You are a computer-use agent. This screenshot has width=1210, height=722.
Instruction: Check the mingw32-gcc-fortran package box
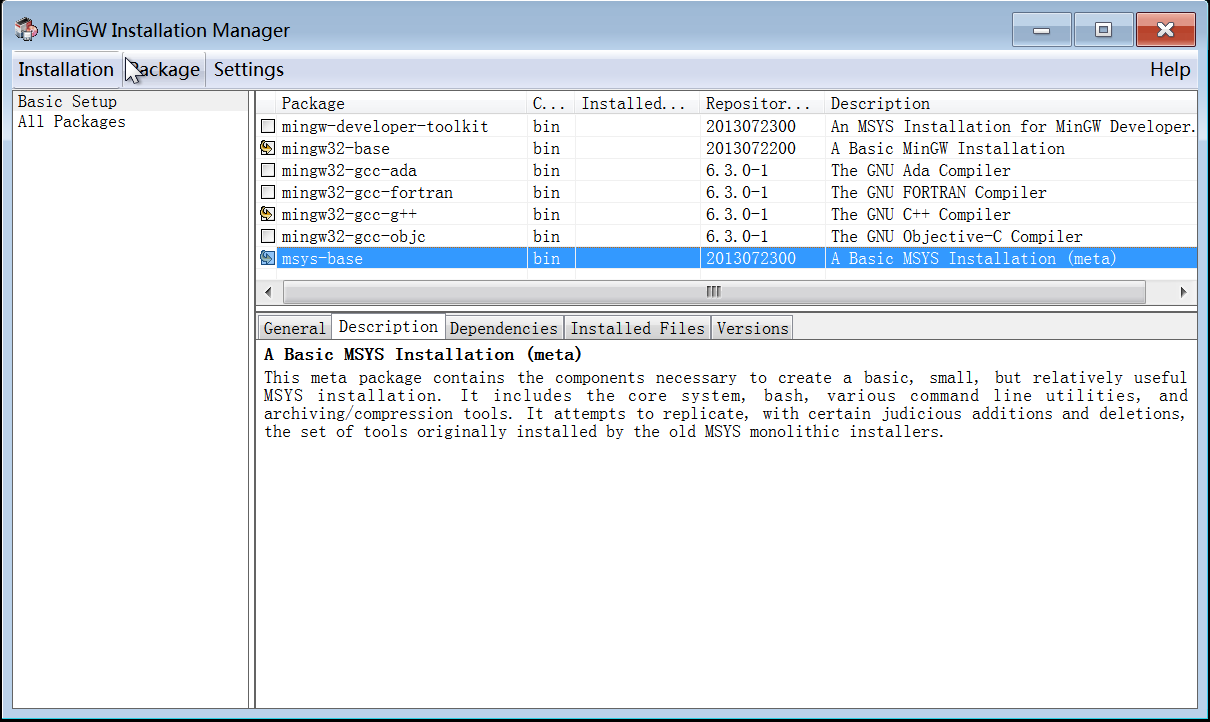pos(267,192)
